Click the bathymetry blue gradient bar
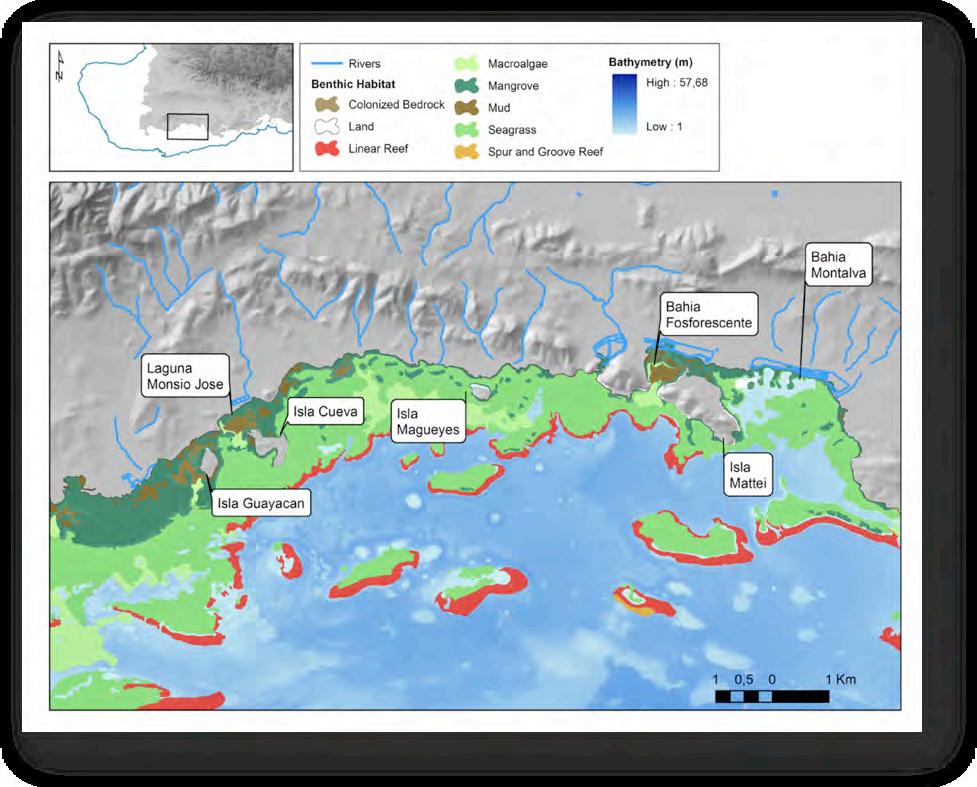This screenshot has width=977, height=787. coord(624,104)
